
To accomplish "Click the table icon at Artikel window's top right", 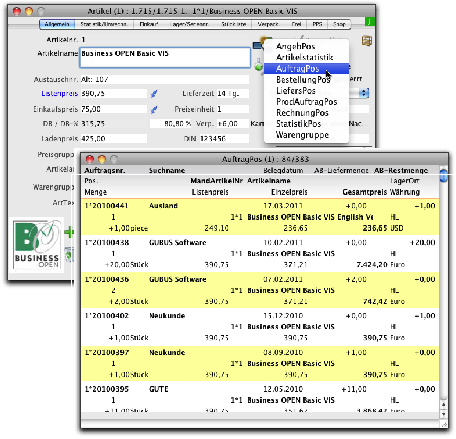I will (367, 41).
